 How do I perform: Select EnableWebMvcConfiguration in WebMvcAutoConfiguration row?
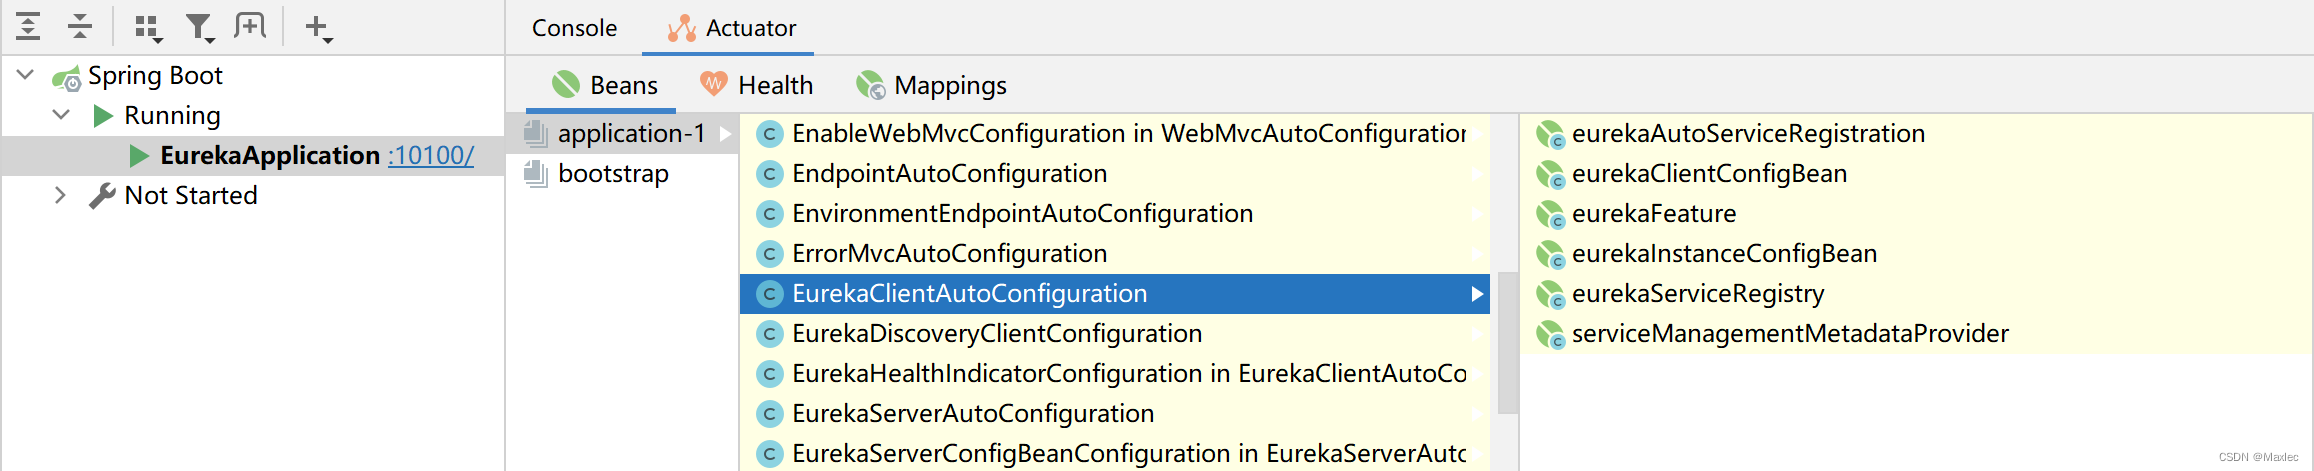(x=1114, y=134)
